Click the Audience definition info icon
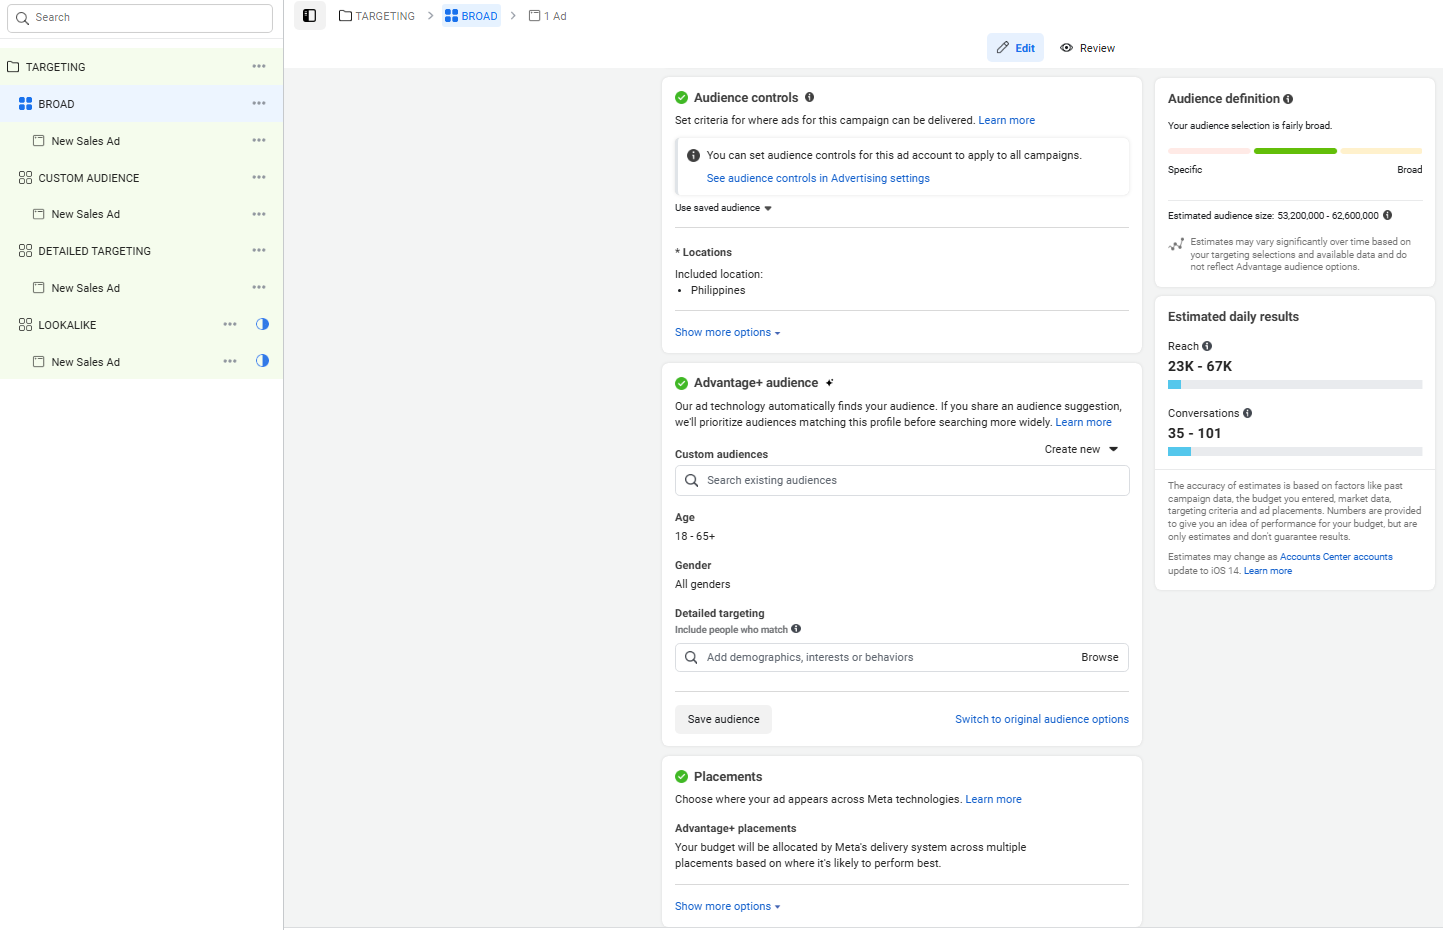 point(1288,99)
